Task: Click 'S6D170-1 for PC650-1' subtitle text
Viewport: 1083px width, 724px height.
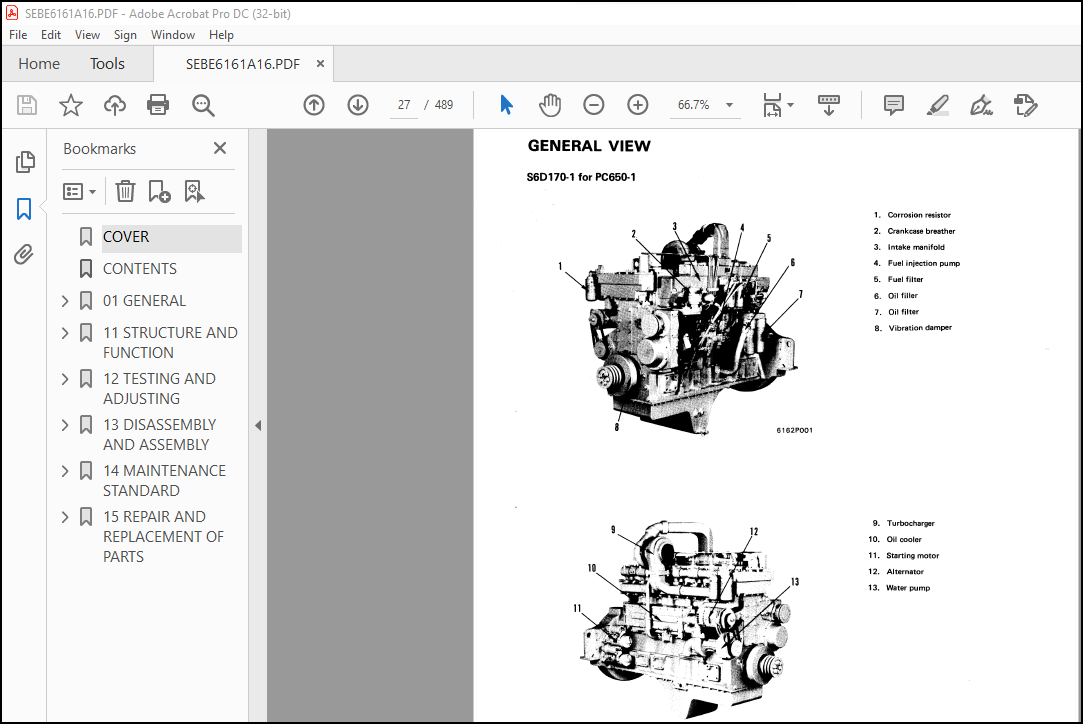Action: pos(581,177)
